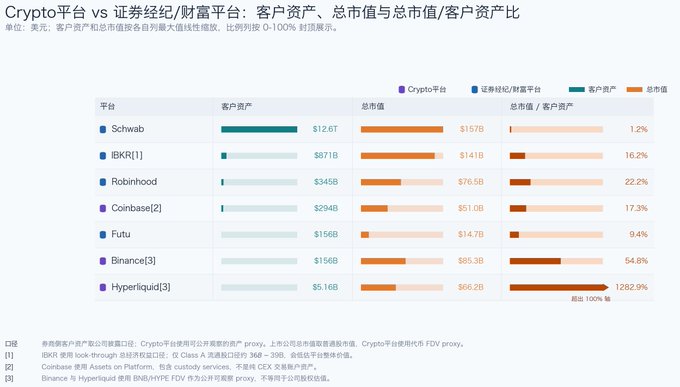Click footnote [2] about Coinbase Assets on Platform
Viewport: 680px width, 387px height.
(180, 367)
